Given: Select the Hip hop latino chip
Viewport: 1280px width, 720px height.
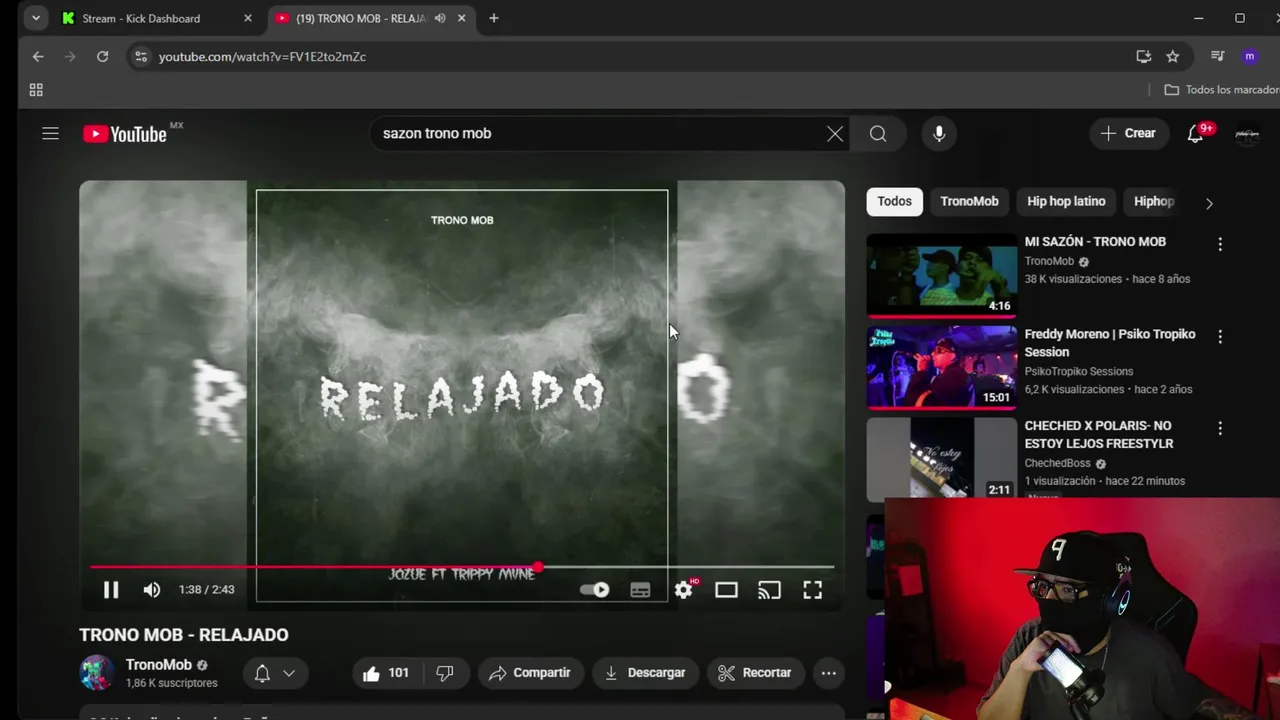Looking at the screenshot, I should 1066,201.
